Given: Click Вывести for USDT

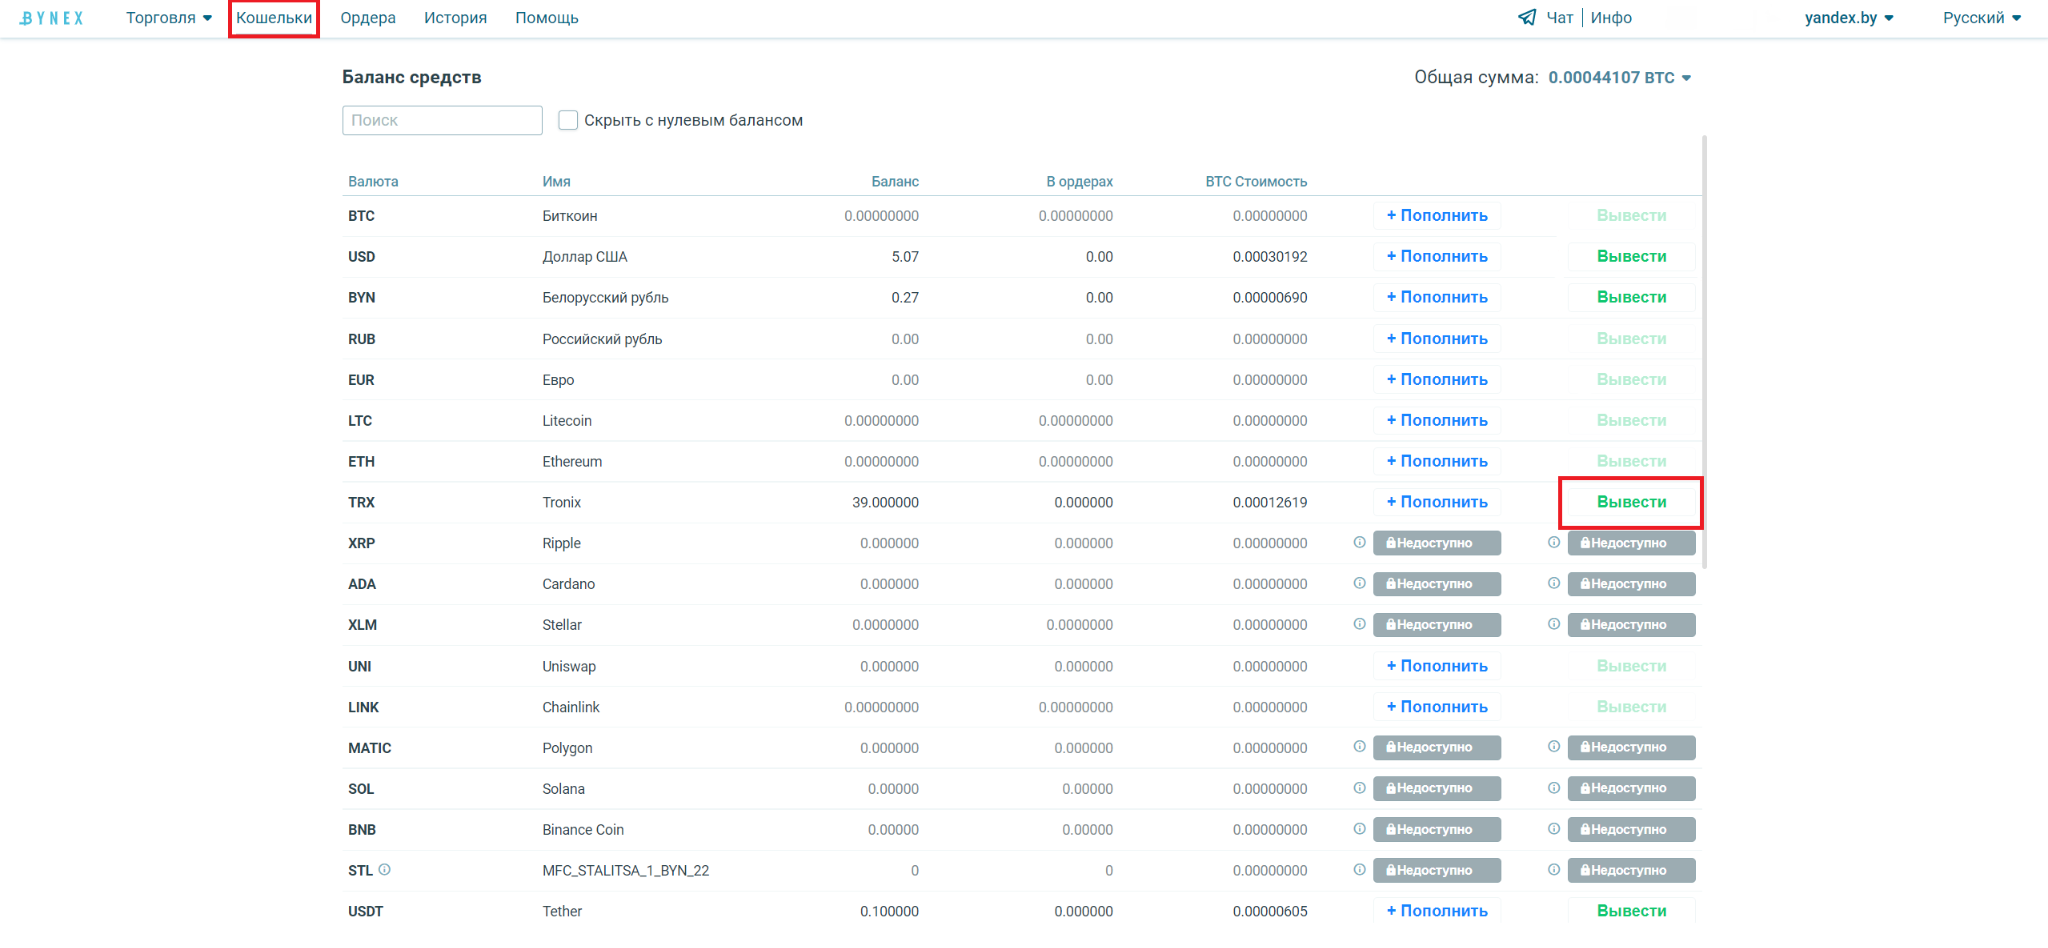Looking at the screenshot, I should tap(1631, 911).
